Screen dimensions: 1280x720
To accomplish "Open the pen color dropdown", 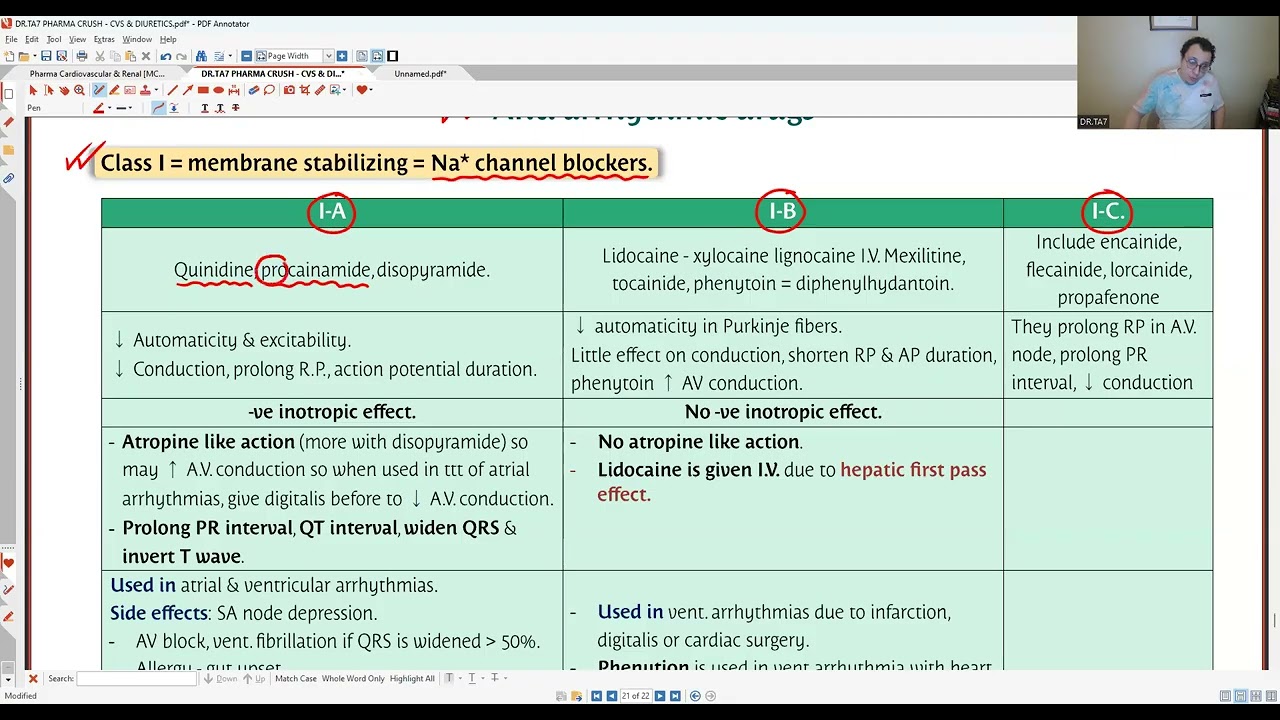I will pos(109,107).
